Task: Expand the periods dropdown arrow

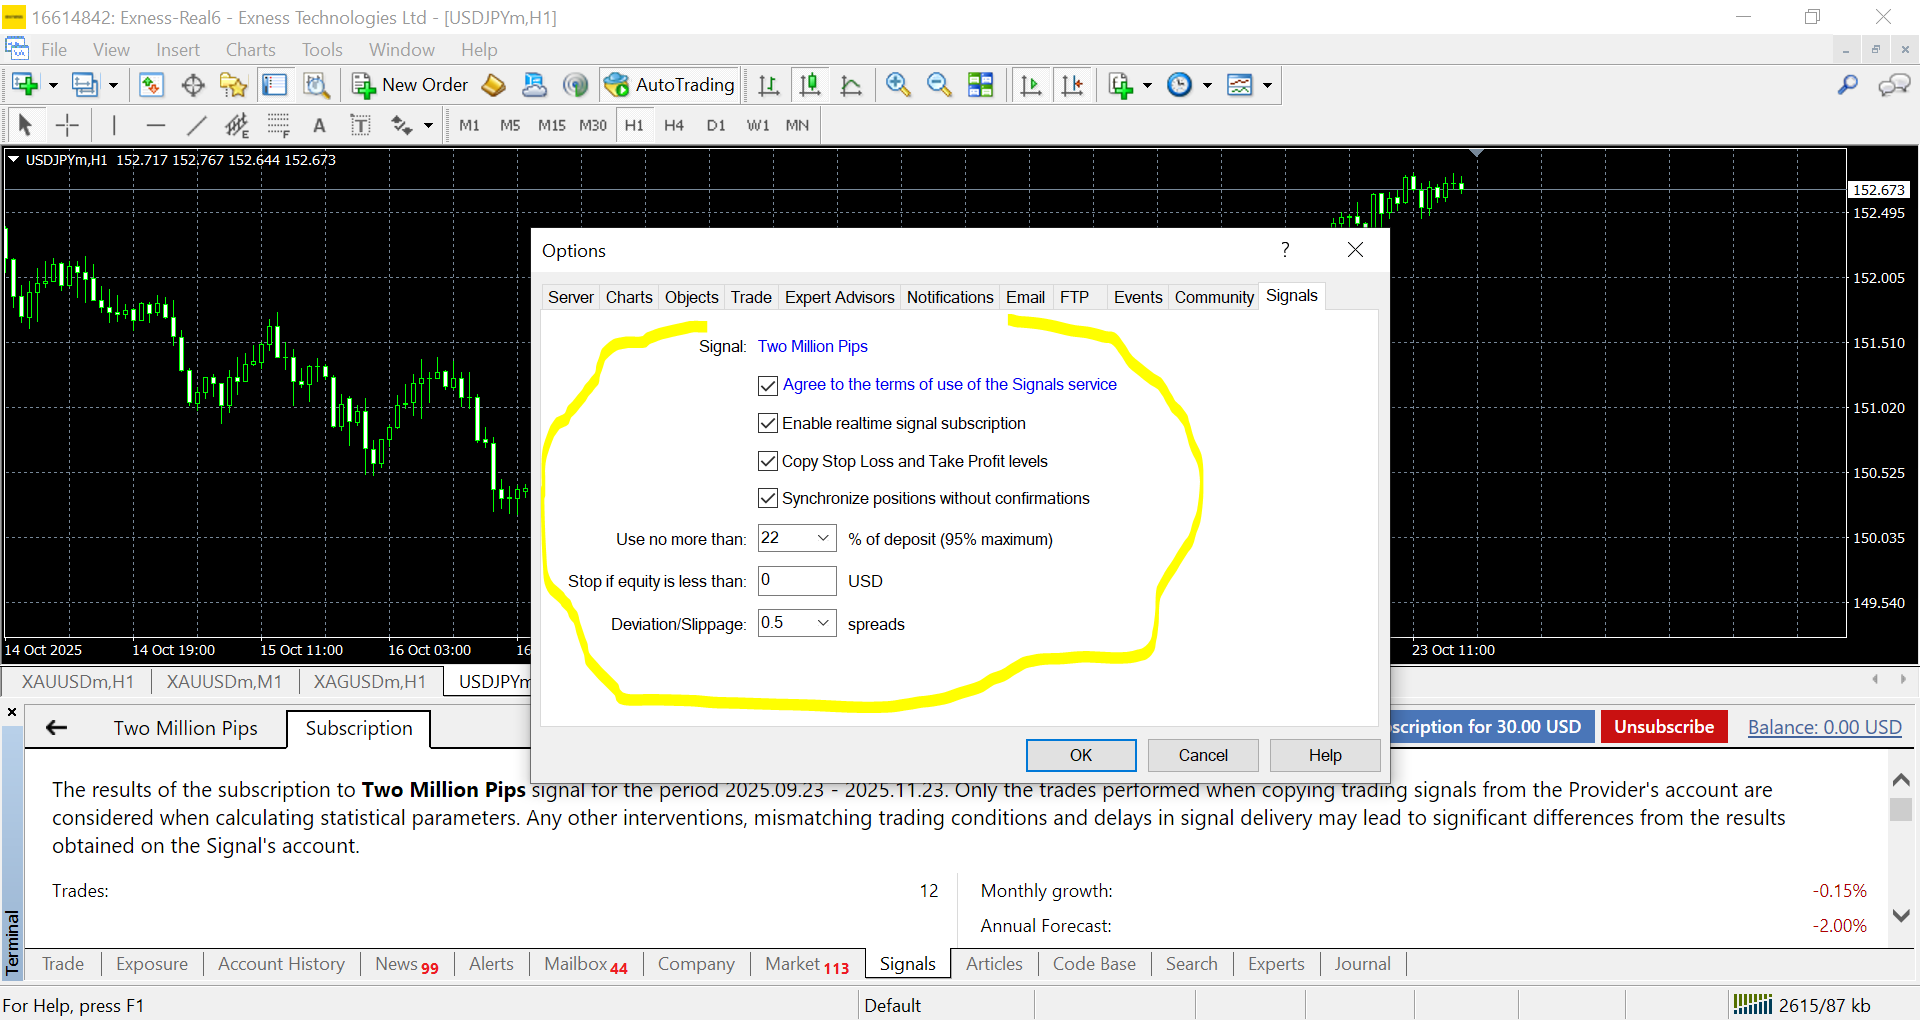Action: tap(1207, 85)
